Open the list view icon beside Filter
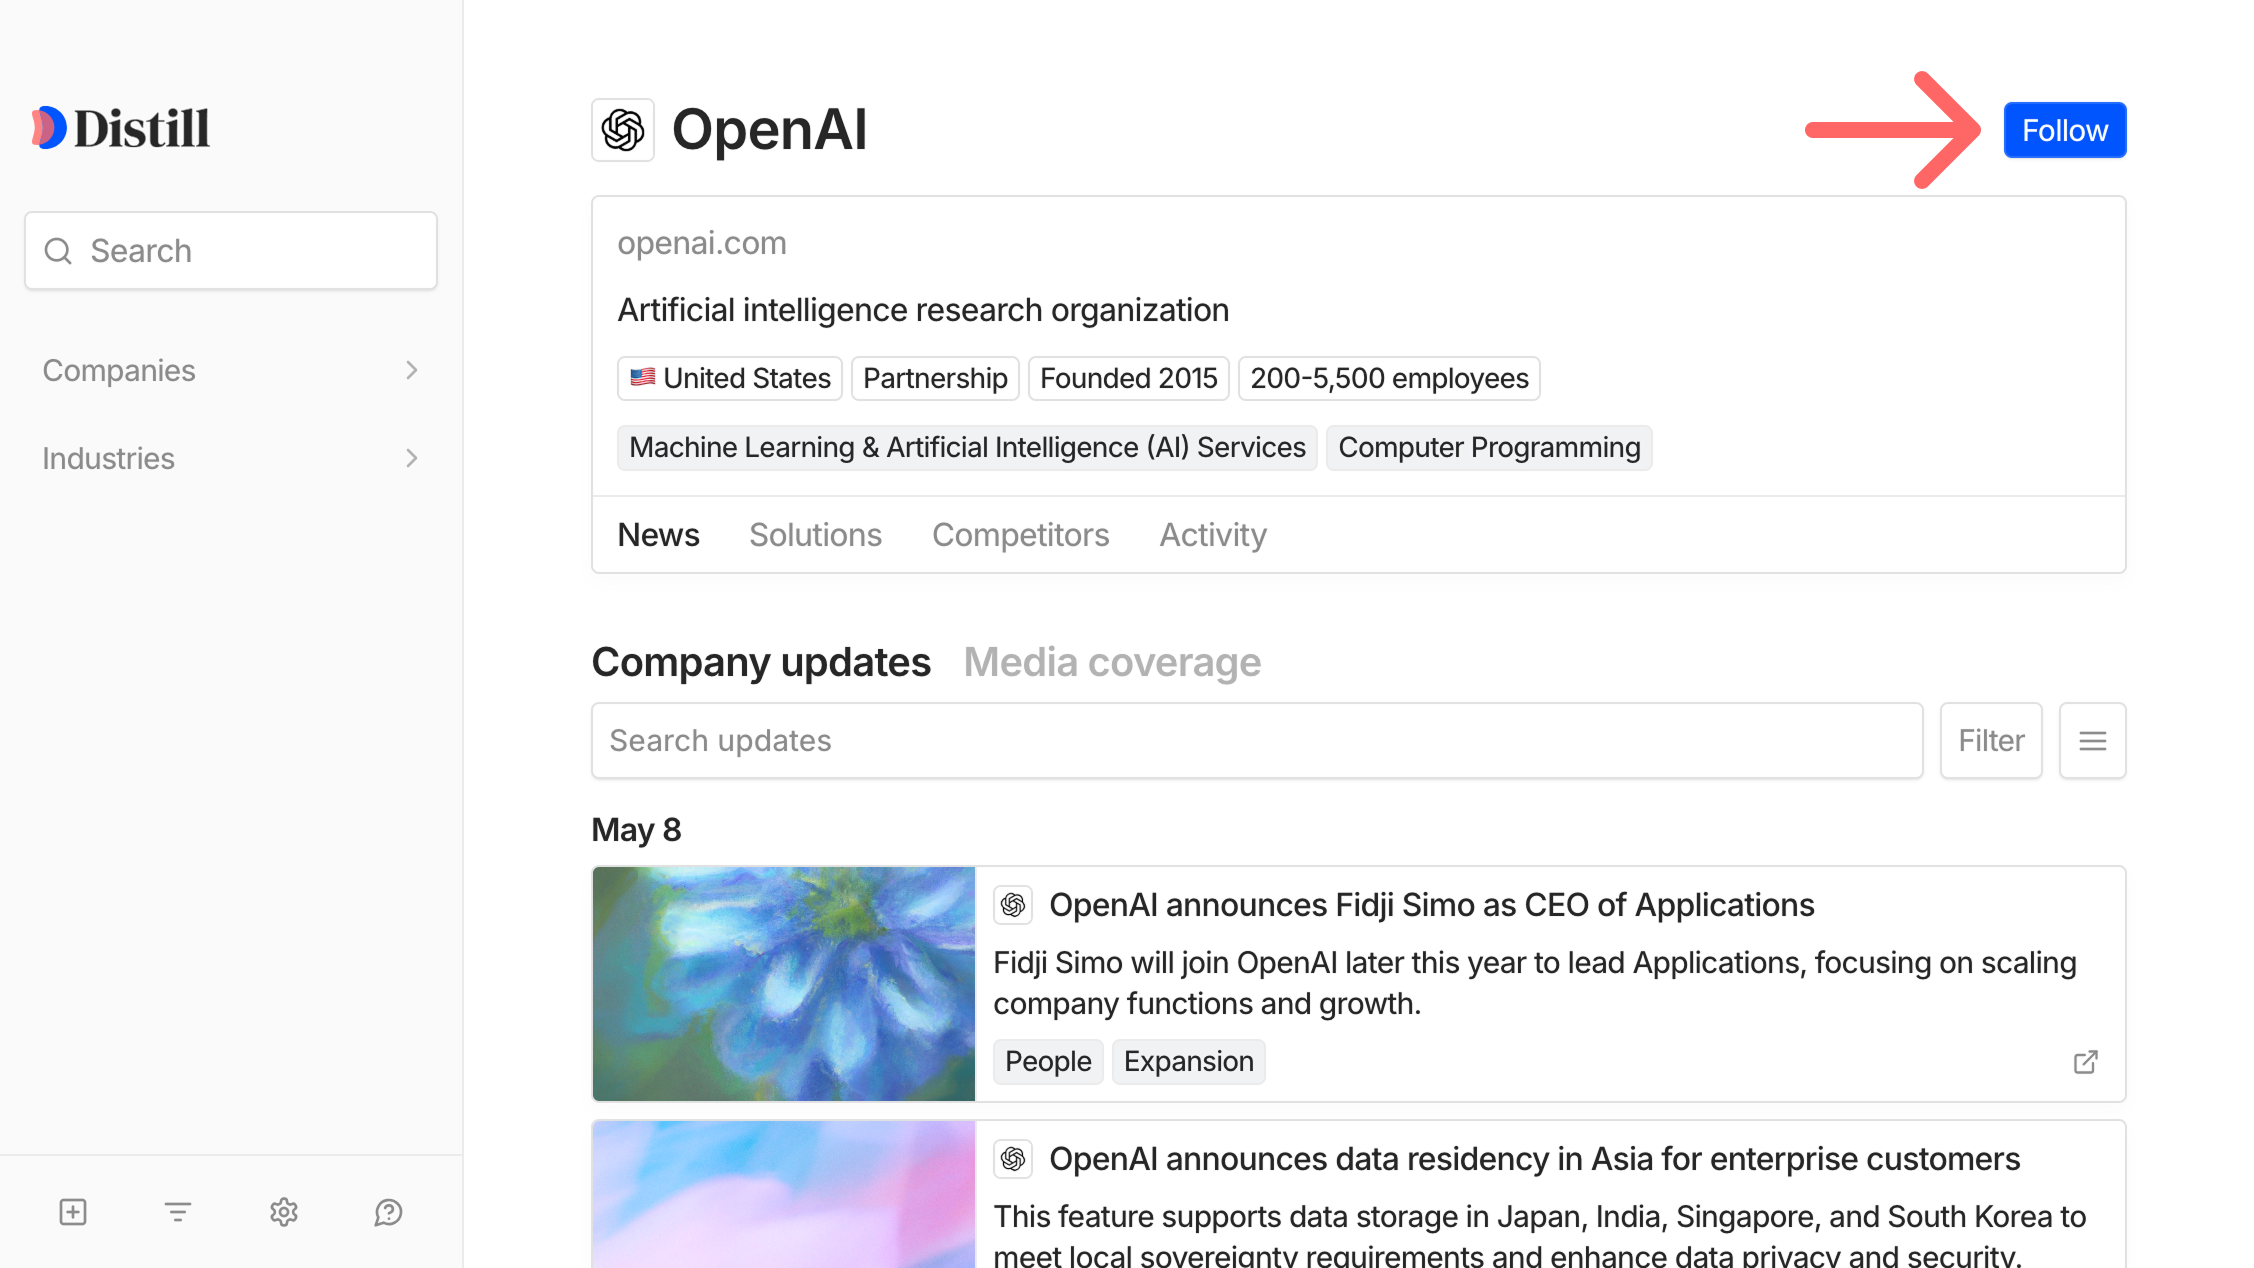 coord(2092,740)
